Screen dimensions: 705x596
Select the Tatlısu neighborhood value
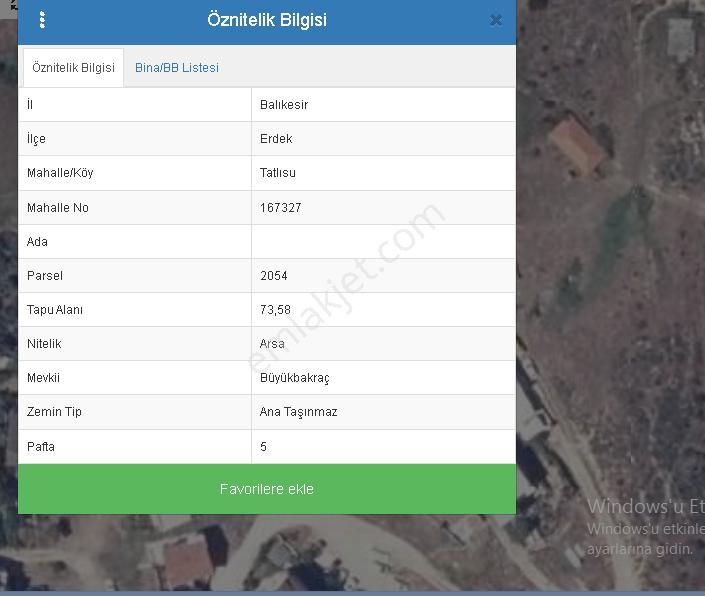277,173
